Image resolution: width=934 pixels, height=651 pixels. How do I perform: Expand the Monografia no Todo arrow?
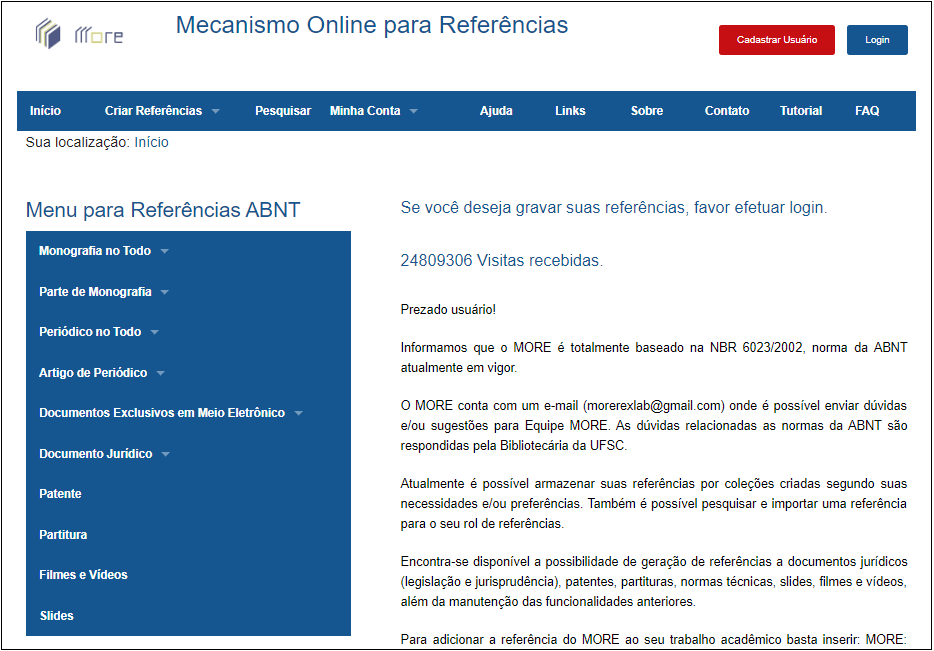click(165, 251)
